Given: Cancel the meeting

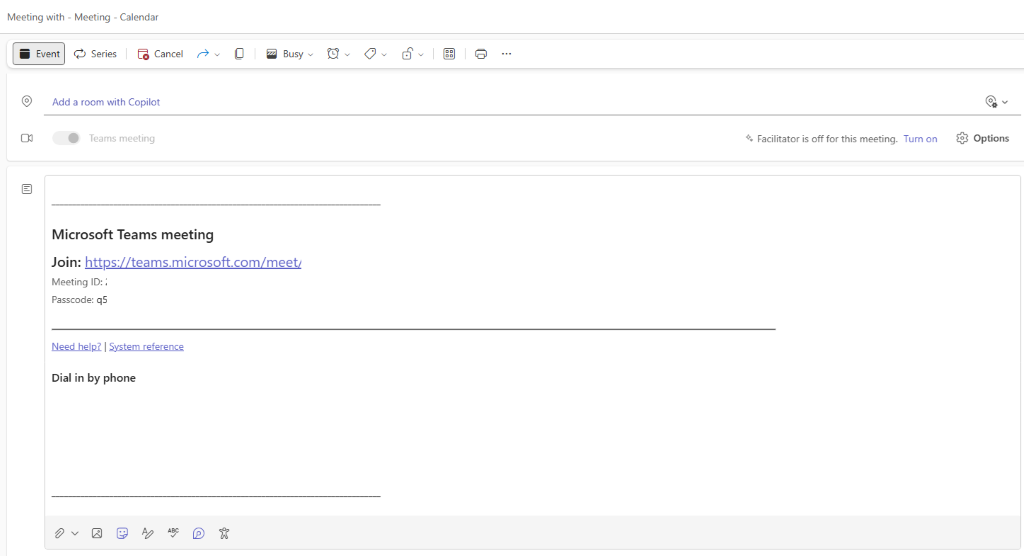Looking at the screenshot, I should (x=160, y=54).
